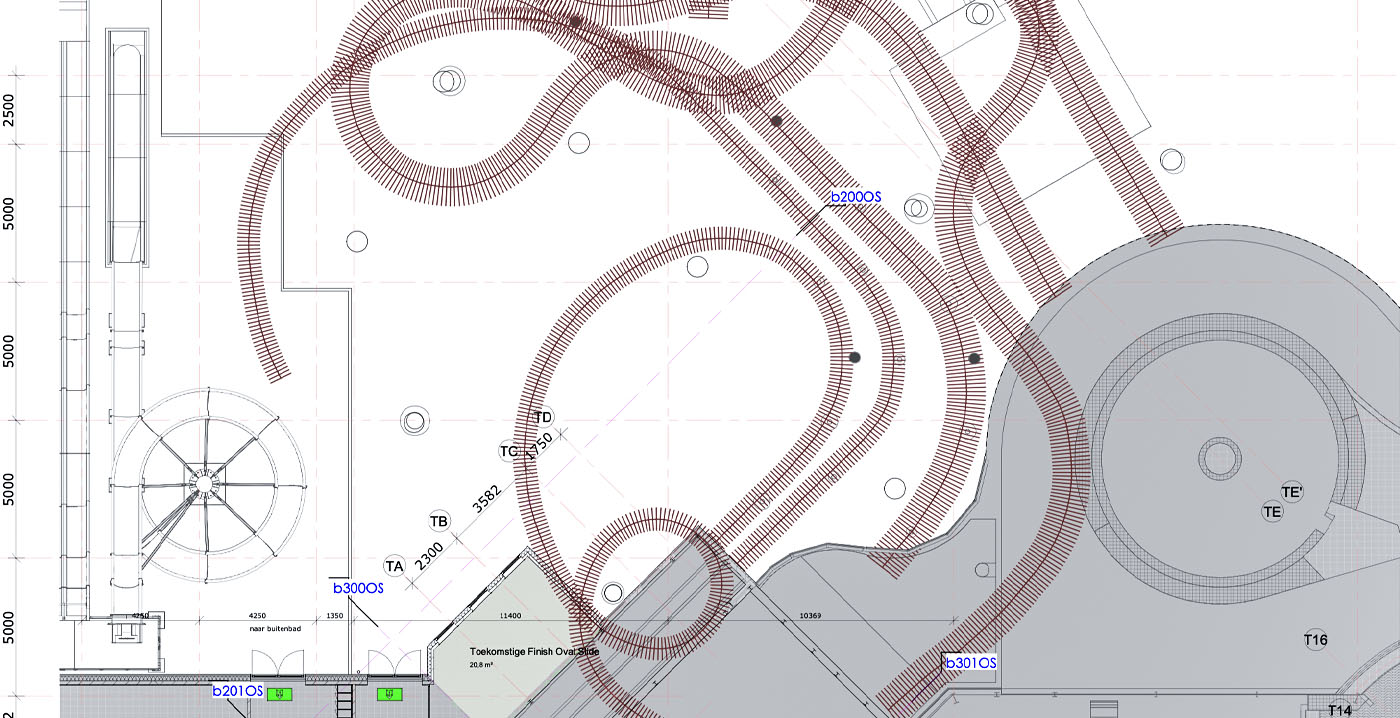
Task: Click the T16 marker circle
Action: [1315, 640]
